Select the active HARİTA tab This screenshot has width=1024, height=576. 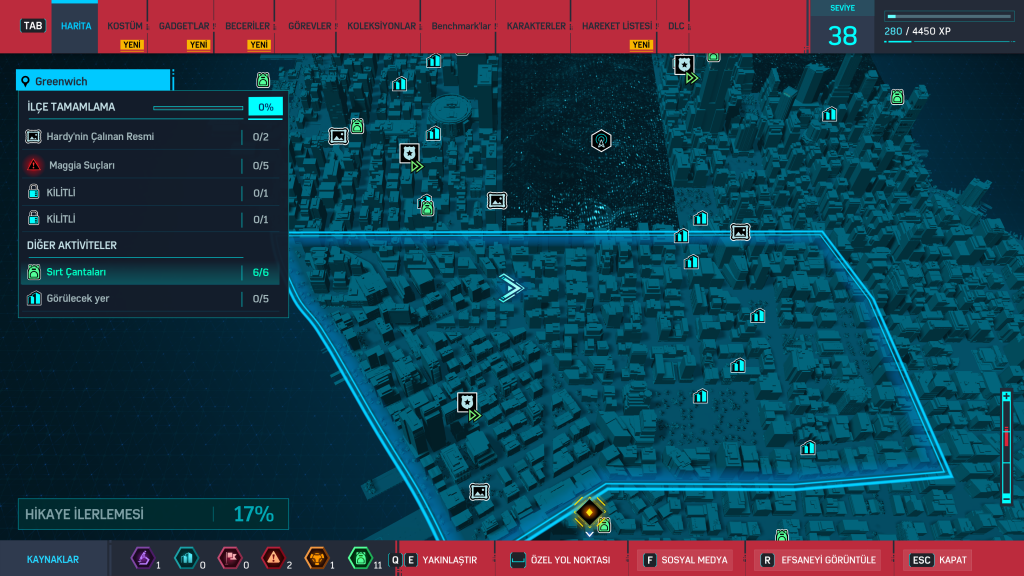pyautogui.click(x=76, y=26)
